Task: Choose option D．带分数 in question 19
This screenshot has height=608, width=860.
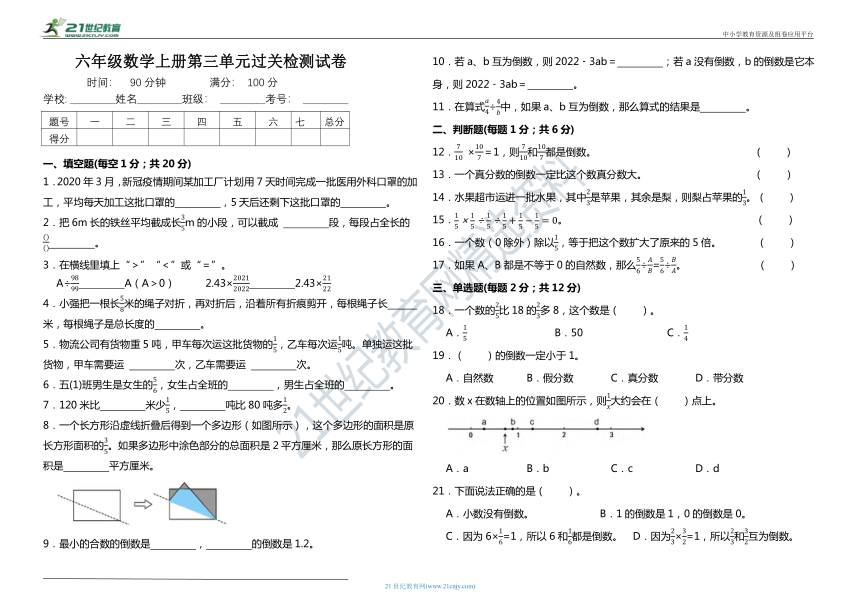Action: tap(719, 378)
